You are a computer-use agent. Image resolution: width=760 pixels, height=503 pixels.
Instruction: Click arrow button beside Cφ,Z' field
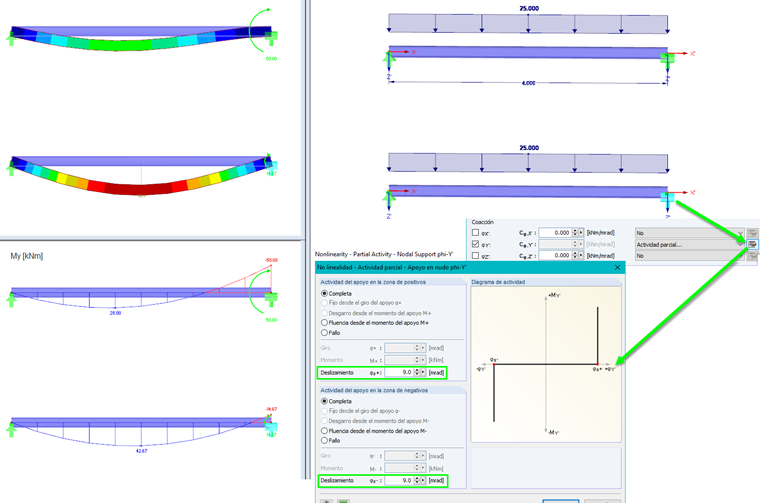581,255
